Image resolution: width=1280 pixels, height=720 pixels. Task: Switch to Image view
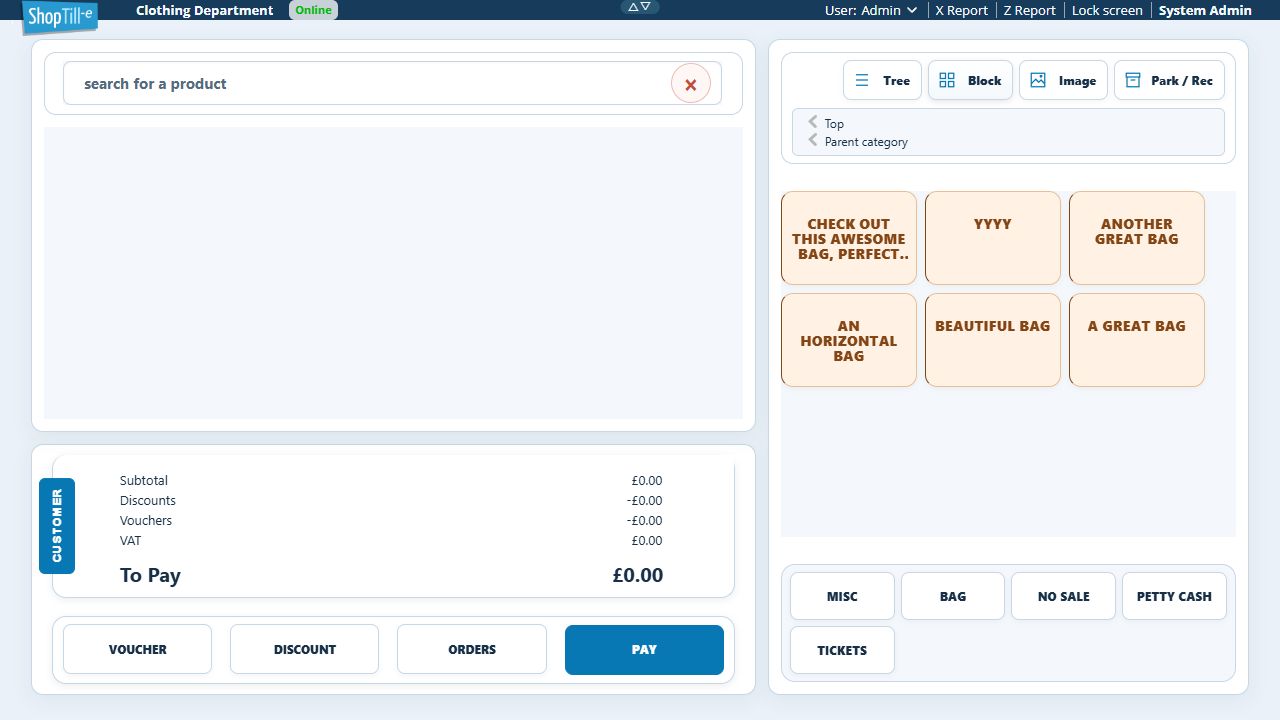(1063, 80)
